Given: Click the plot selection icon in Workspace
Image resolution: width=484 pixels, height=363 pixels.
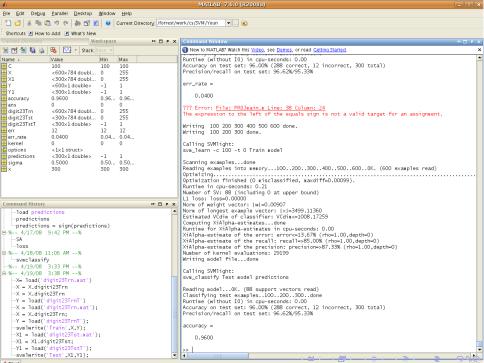Looking at the screenshot, I should click(67, 50).
